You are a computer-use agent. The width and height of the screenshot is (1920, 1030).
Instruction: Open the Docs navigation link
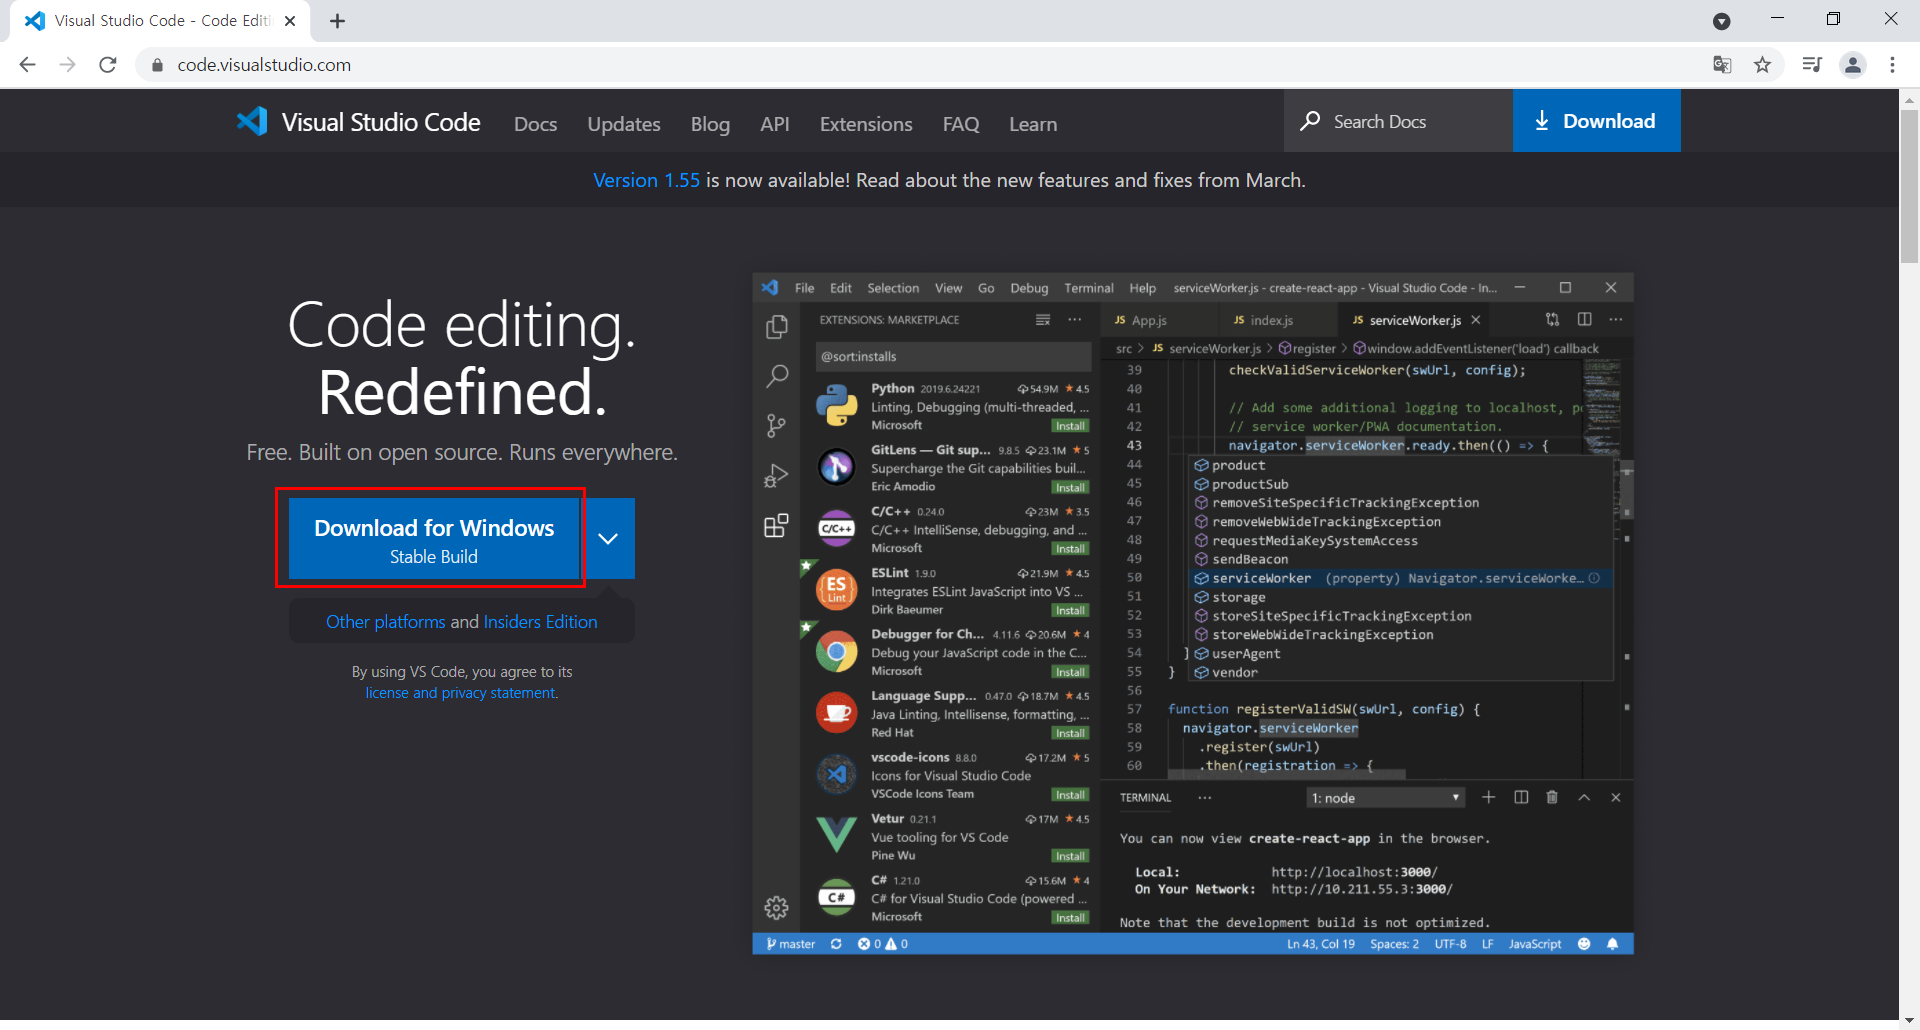click(535, 124)
